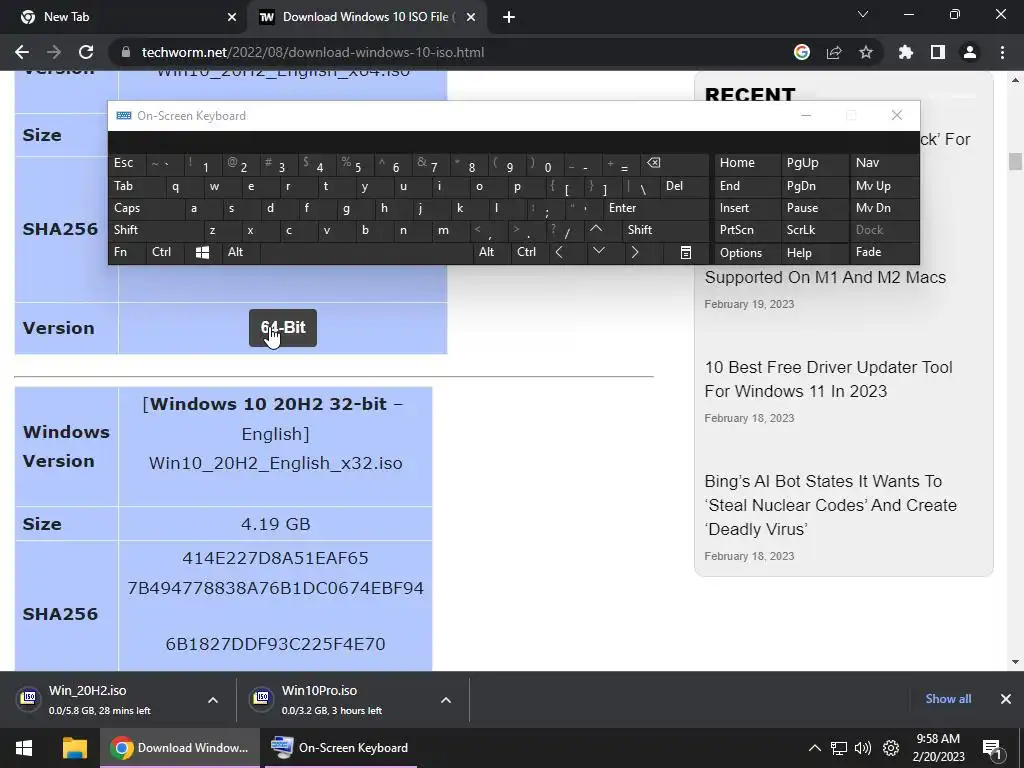Show hidden system tray icons
Screen dimensions: 1024x768
click(814, 748)
